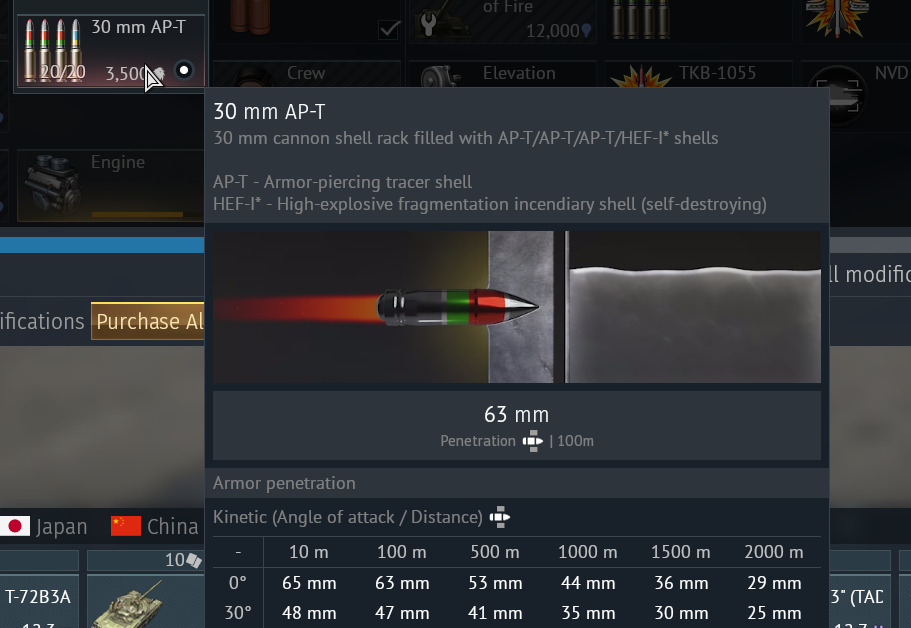The image size is (911, 628).
Task: Select the 30 mm AP-T ammo belt icon
Action: (x=52, y=51)
